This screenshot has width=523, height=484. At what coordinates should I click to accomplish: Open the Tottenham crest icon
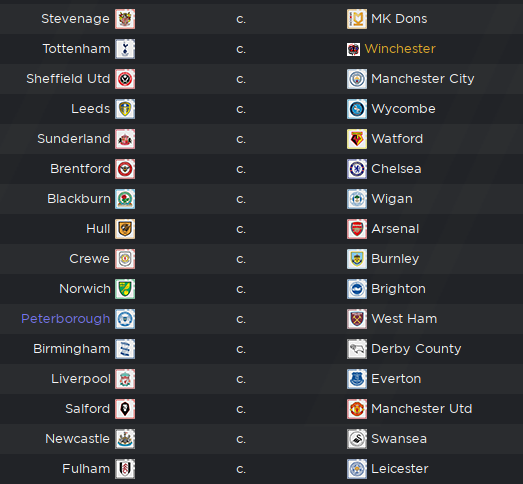[125, 49]
